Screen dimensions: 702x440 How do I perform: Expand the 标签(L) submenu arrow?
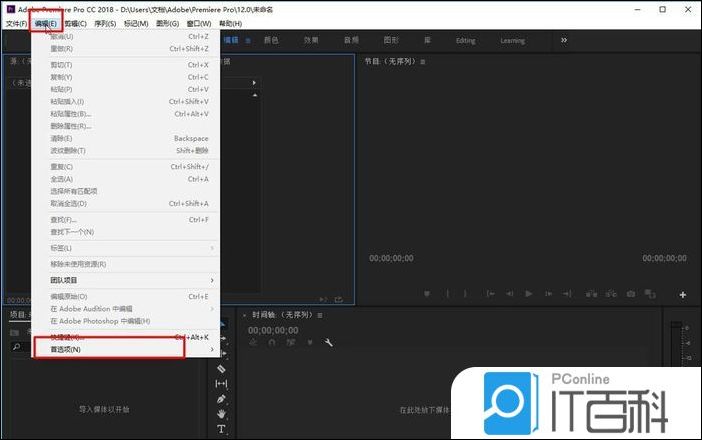(212, 248)
